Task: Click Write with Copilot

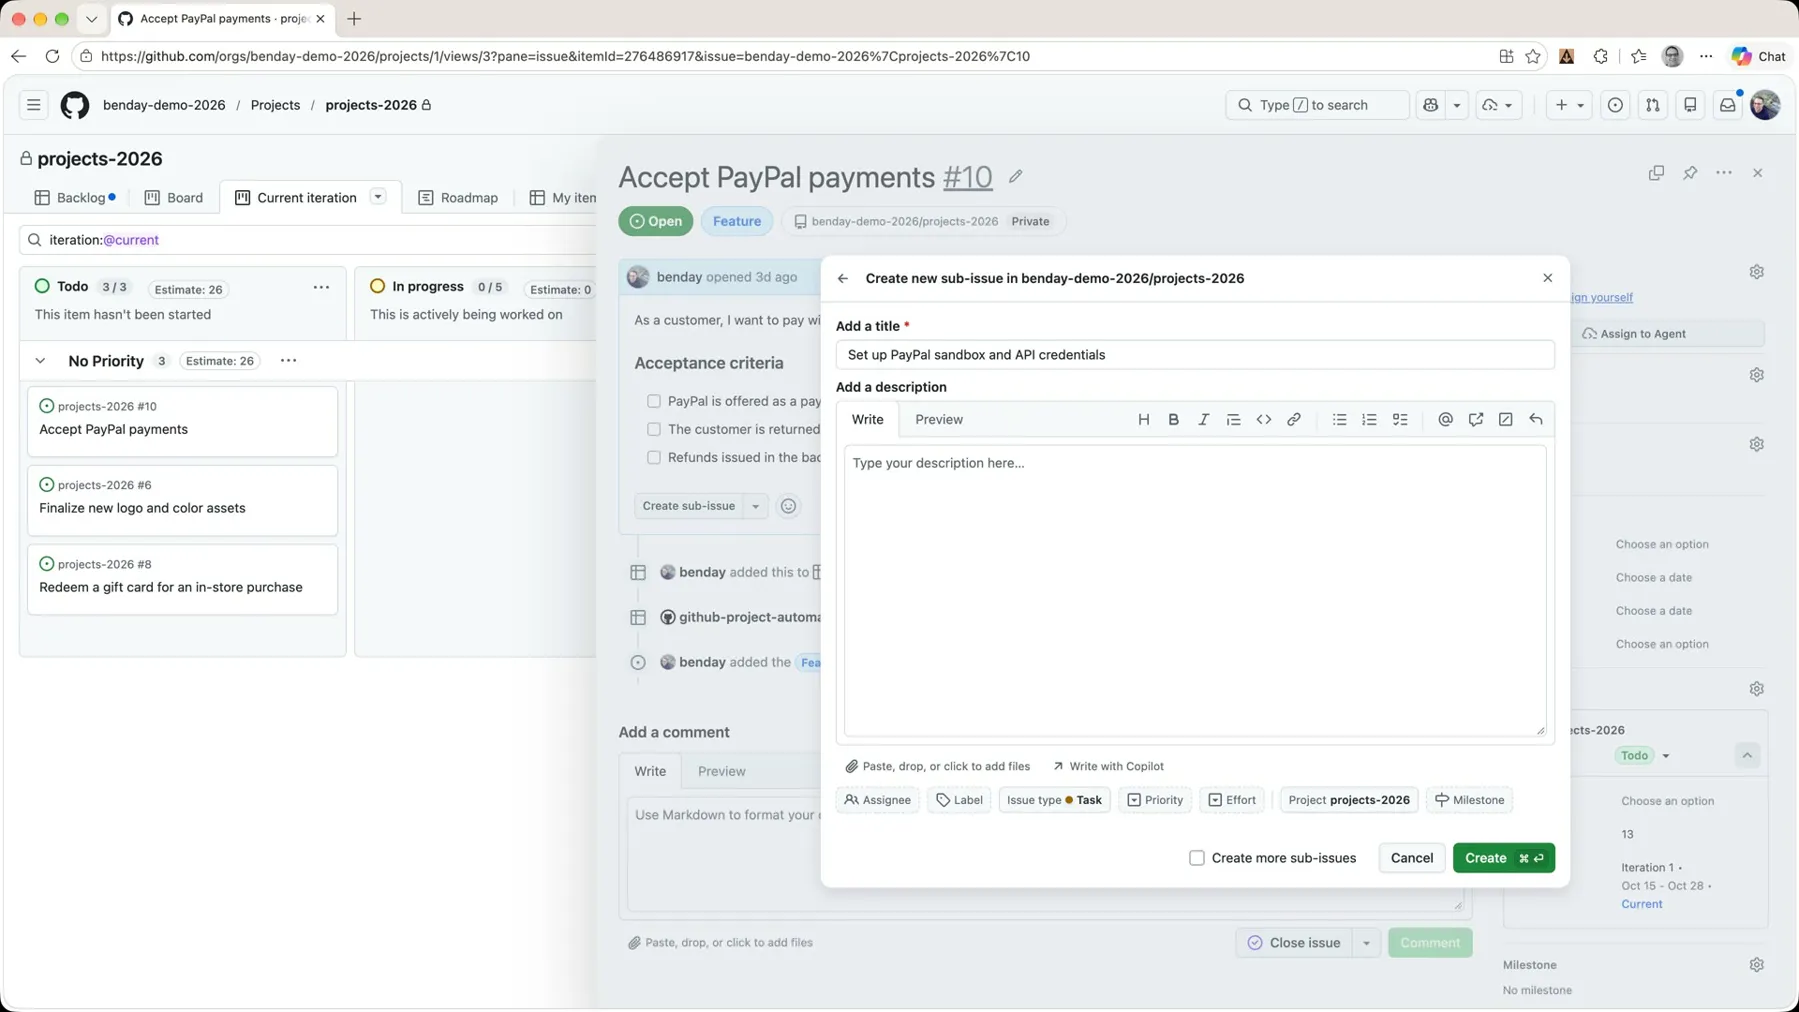Action: [x=1108, y=766]
